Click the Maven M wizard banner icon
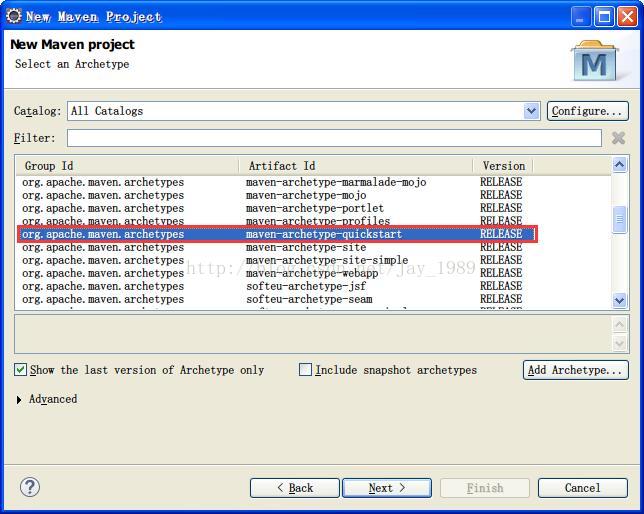The height and width of the screenshot is (514, 644). click(x=595, y=61)
